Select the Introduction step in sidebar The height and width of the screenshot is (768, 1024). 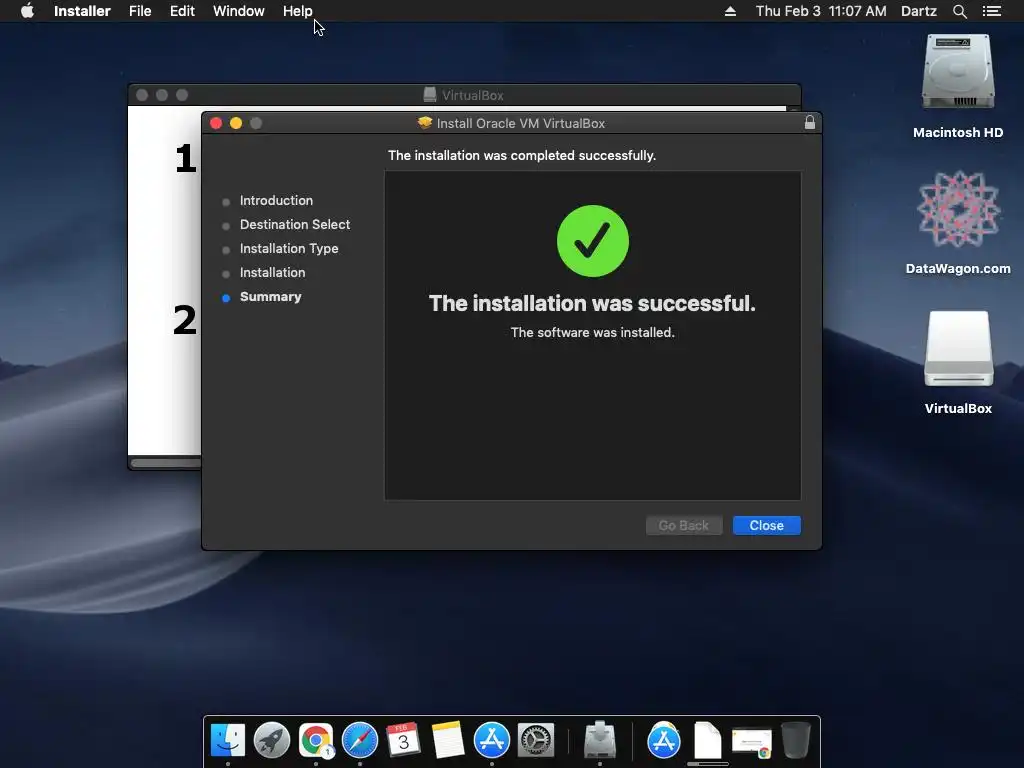(276, 200)
